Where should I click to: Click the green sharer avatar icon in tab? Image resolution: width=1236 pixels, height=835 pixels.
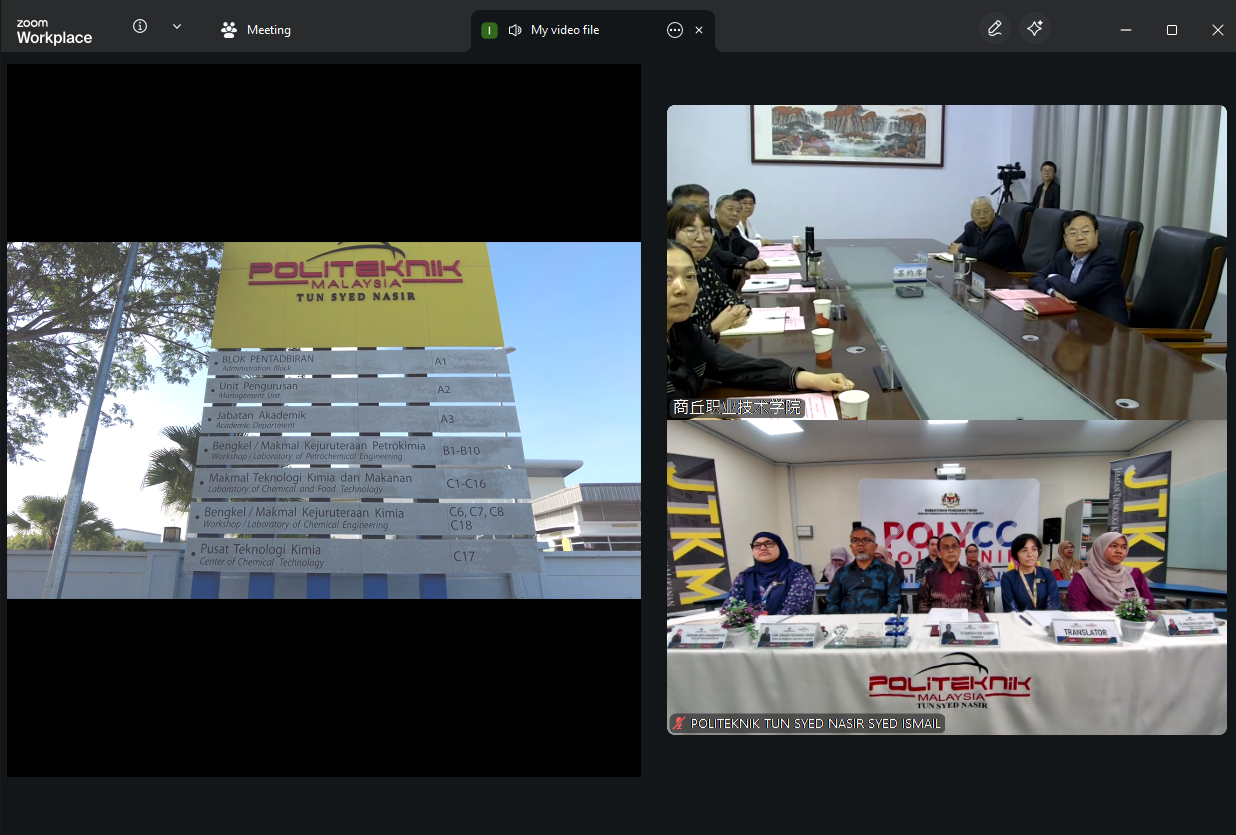(489, 30)
